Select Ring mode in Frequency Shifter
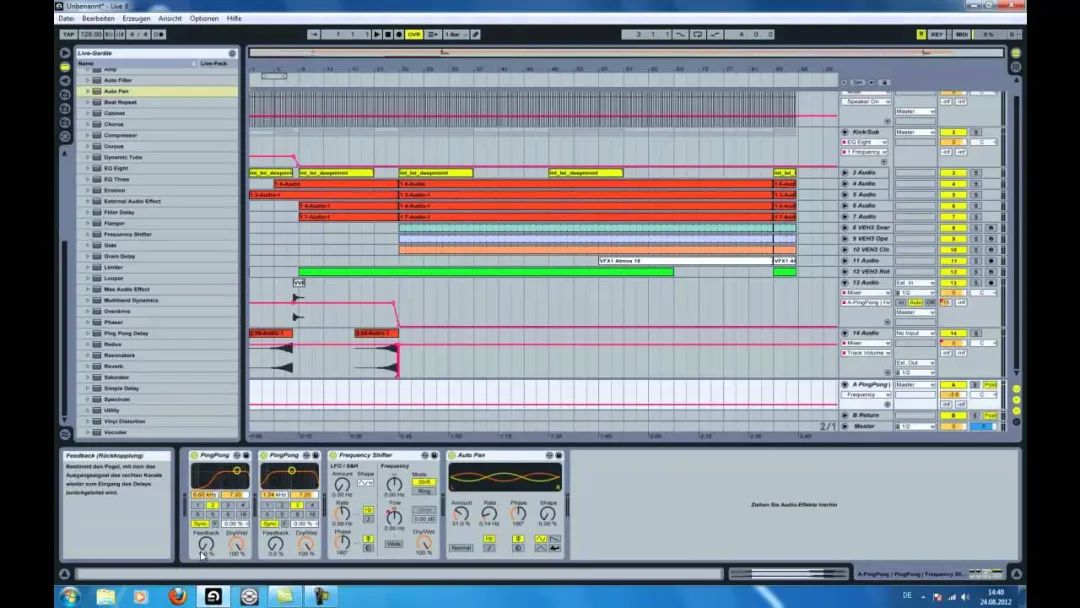The image size is (1080, 608). 424,491
